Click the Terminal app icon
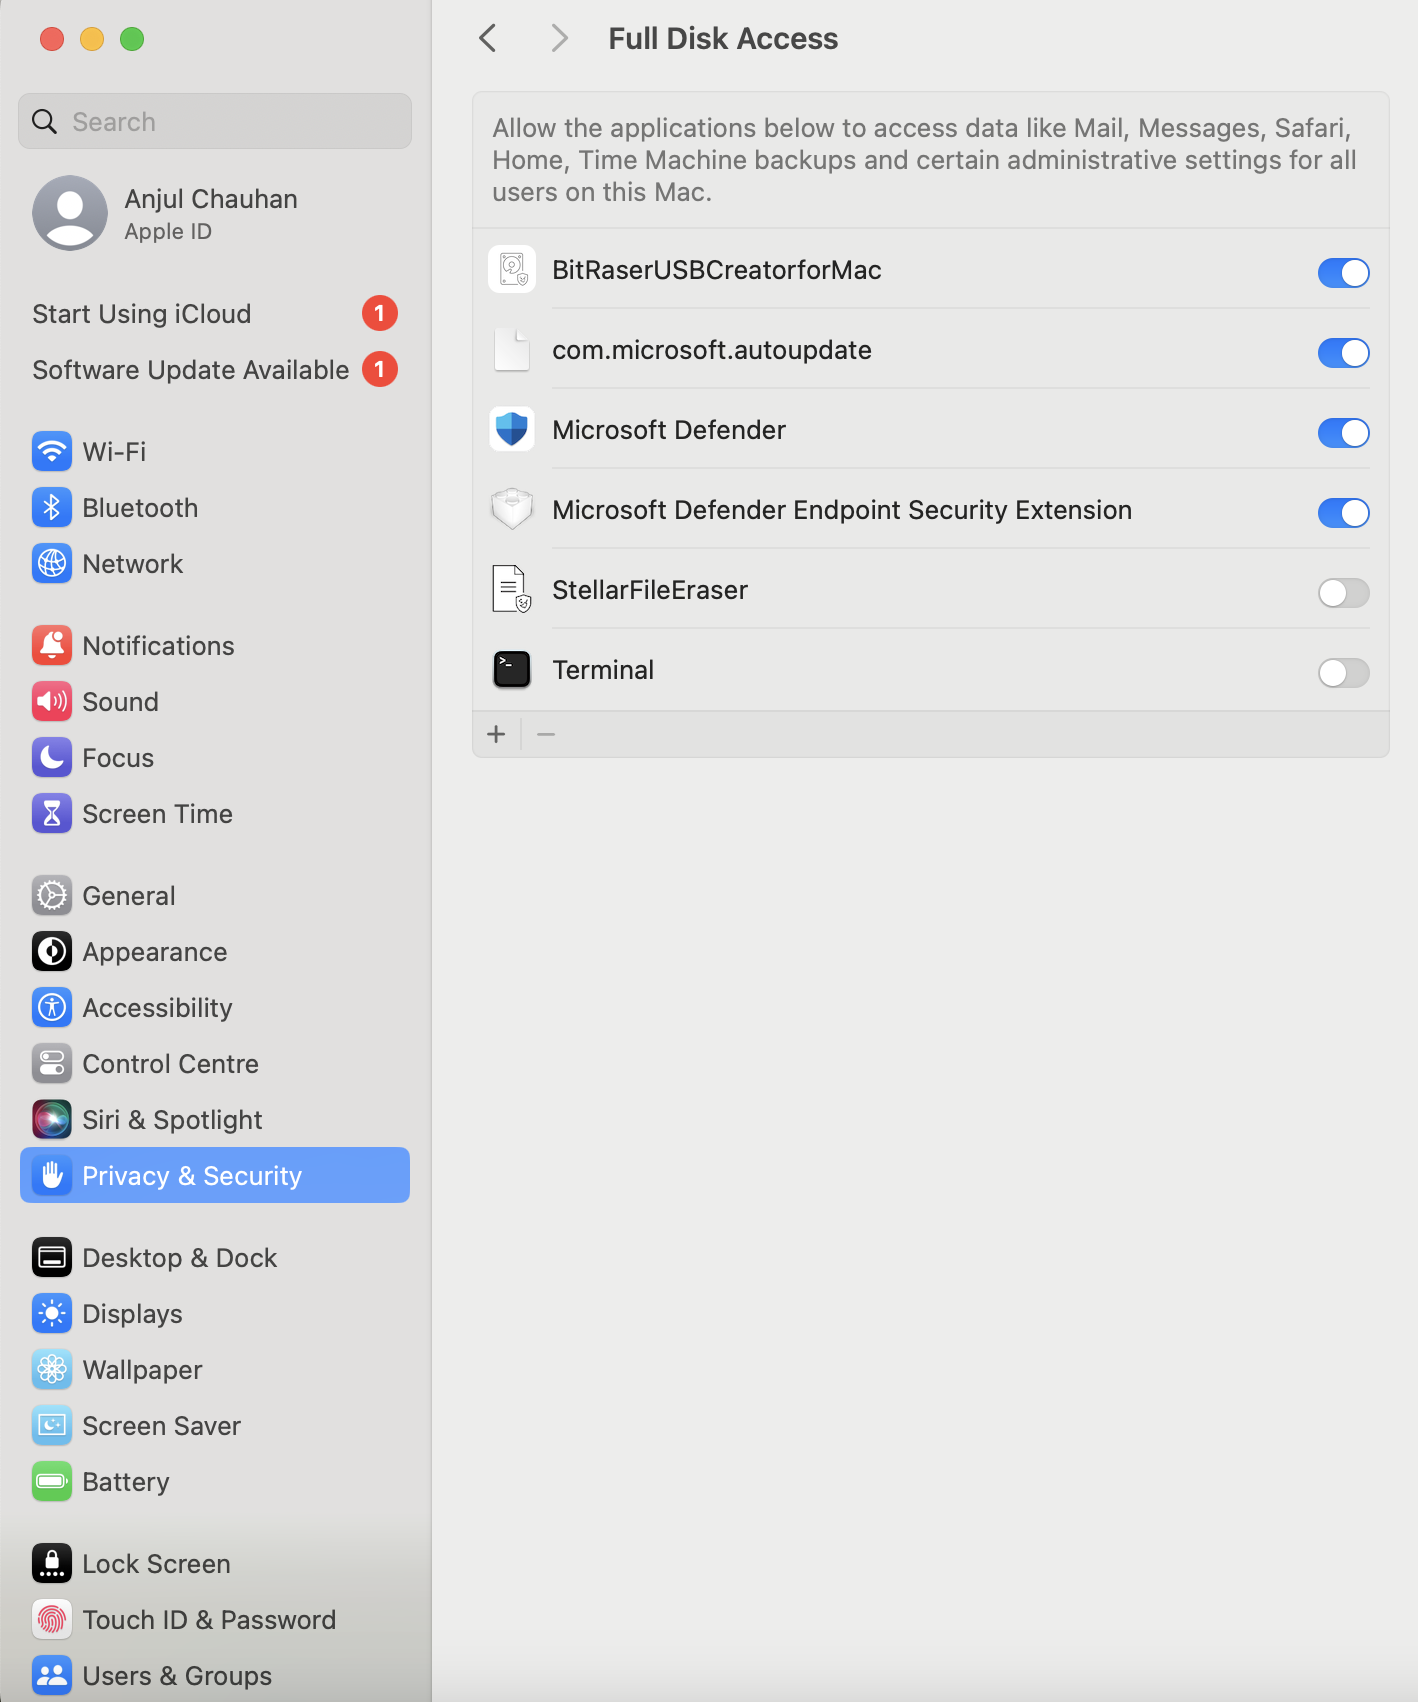 (512, 670)
